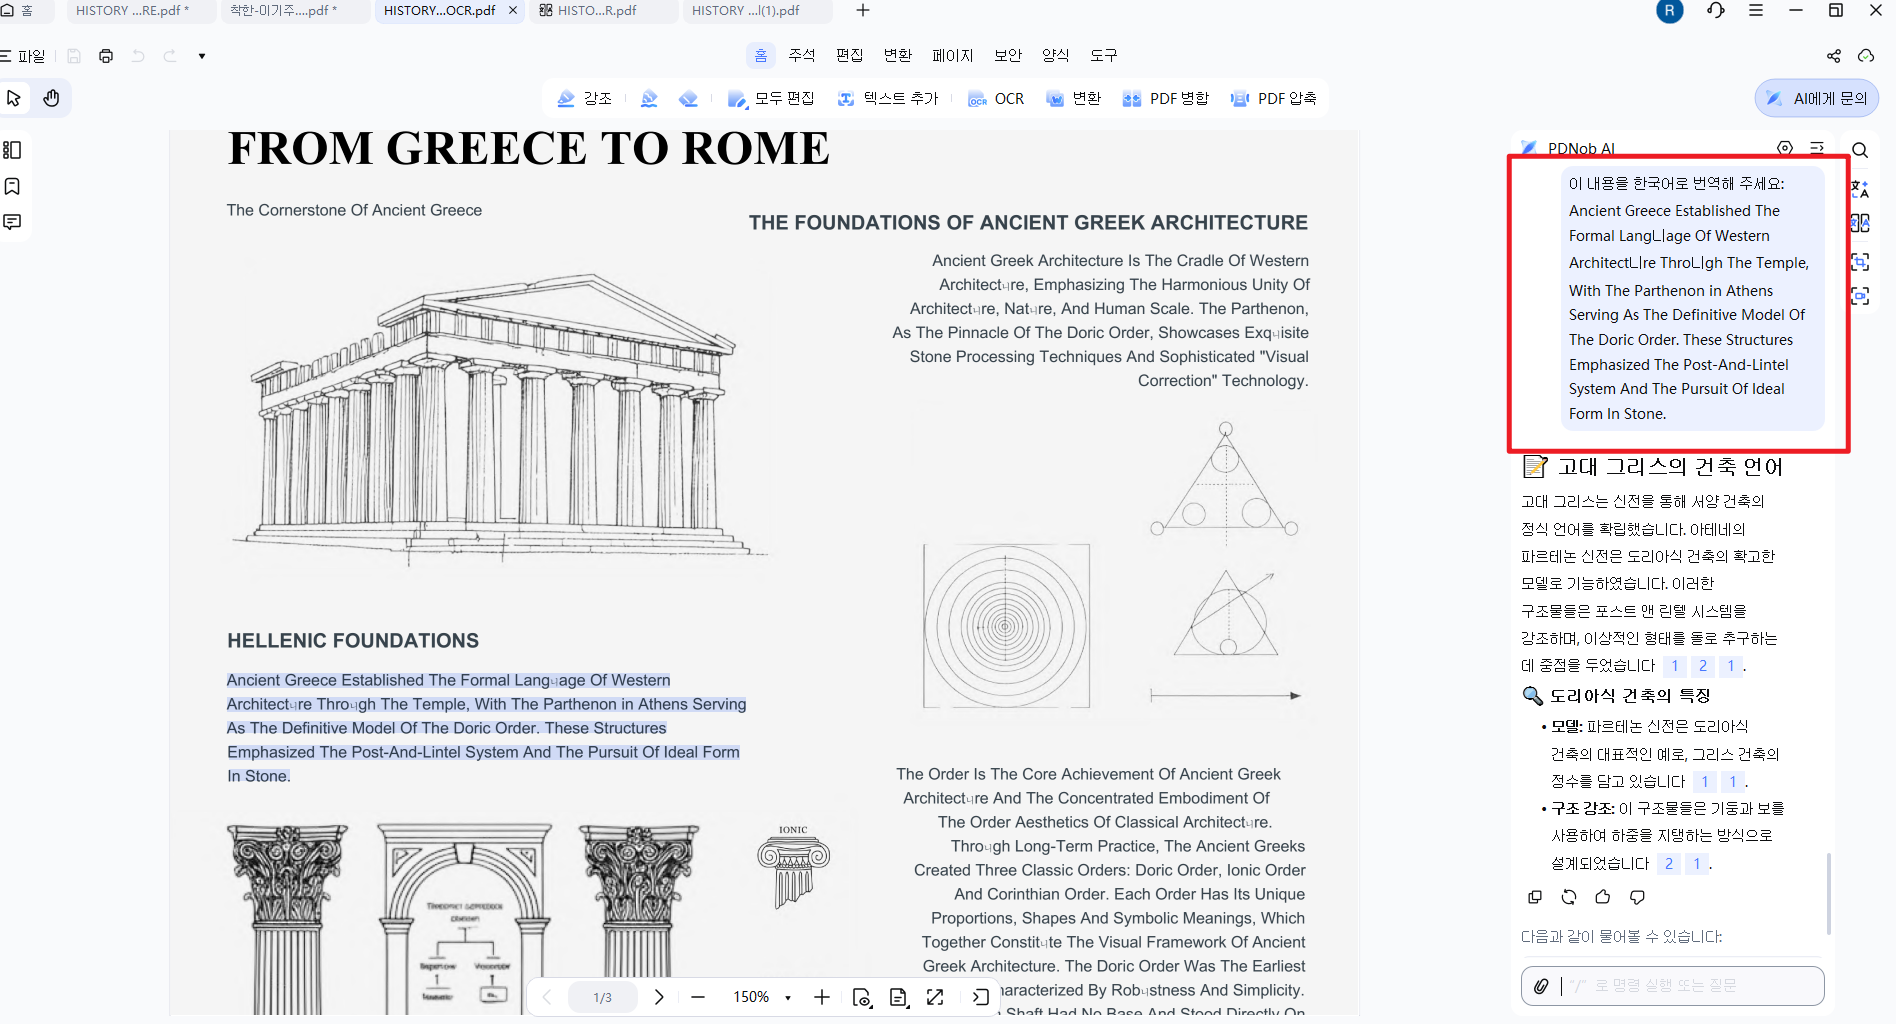
Task: Switch to the 편집 edit tab
Action: (850, 56)
